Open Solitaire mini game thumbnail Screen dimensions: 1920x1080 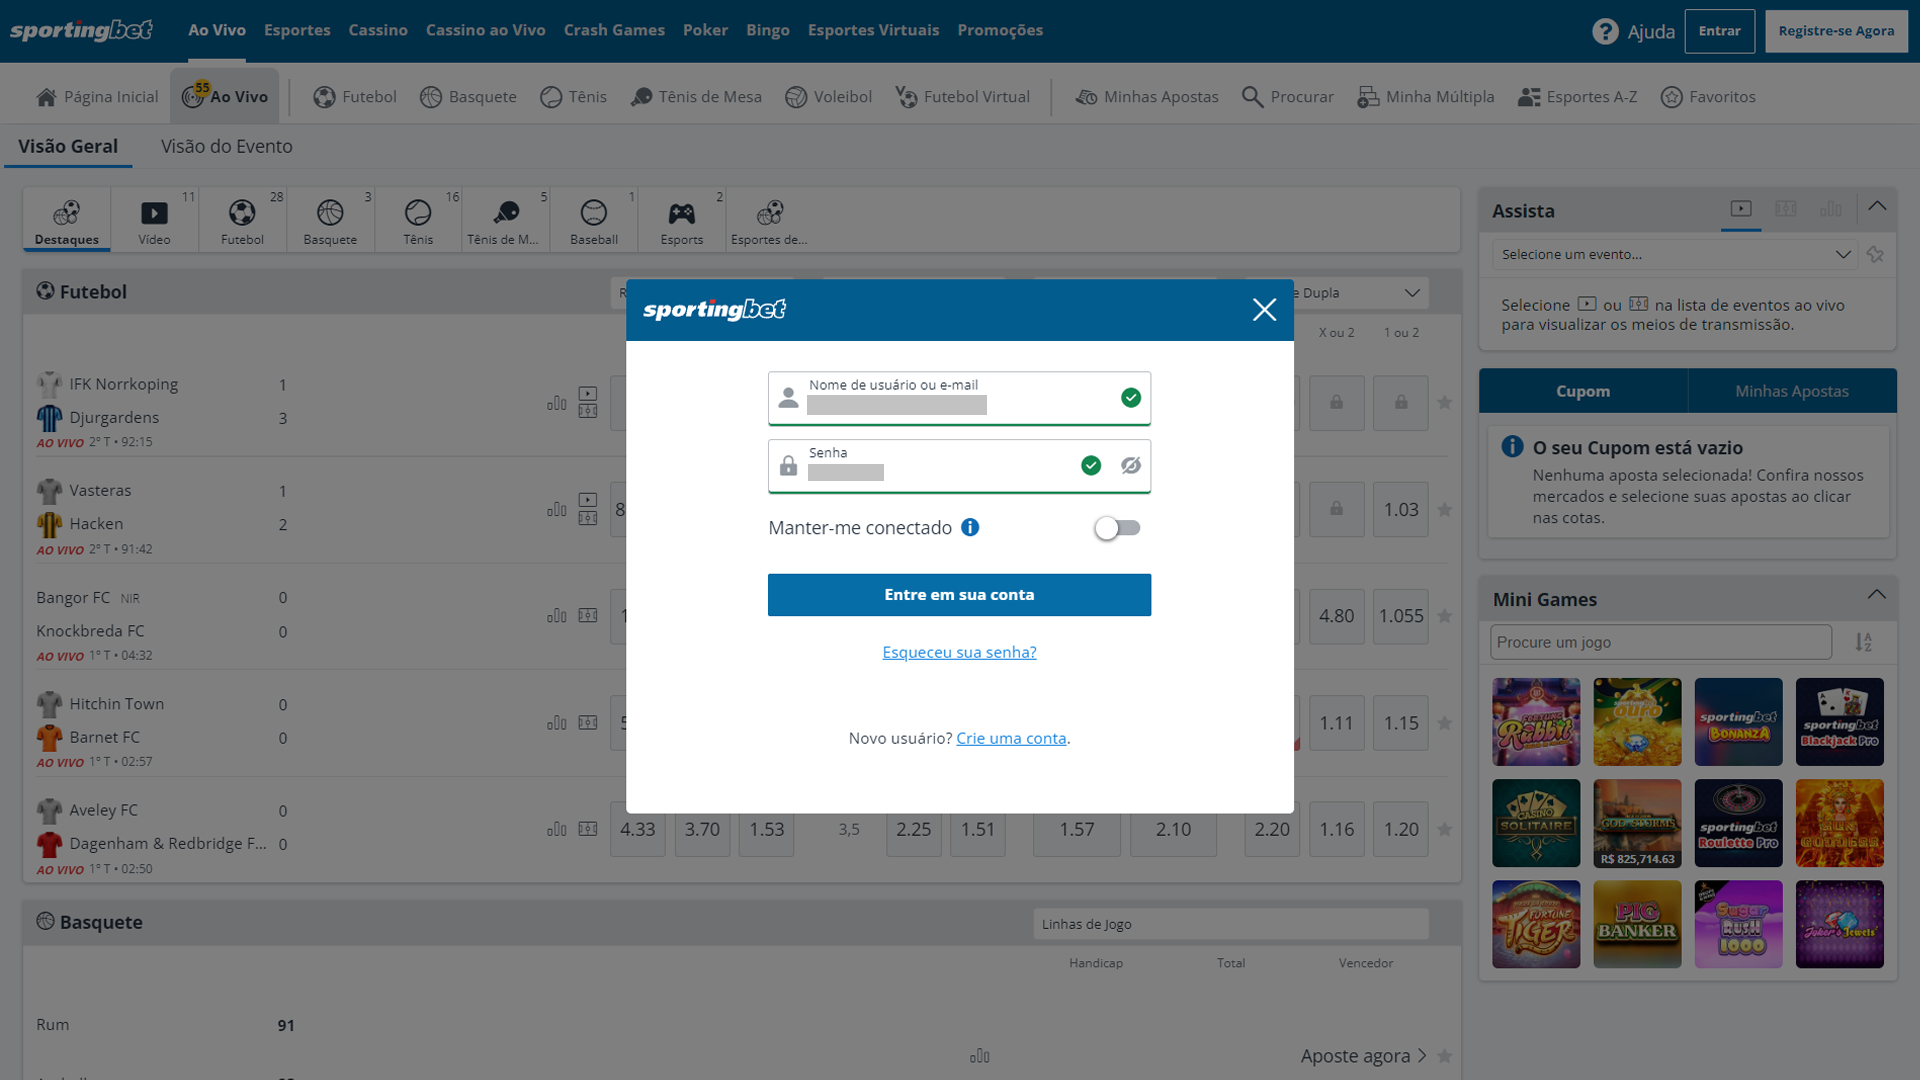[1536, 823]
